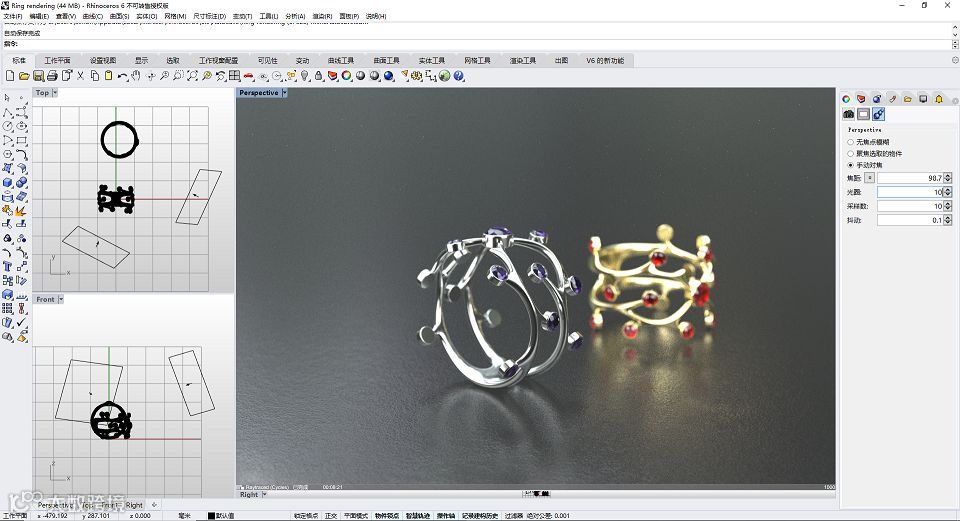Switch to the 曲线工具 toolbar tab

click(341, 61)
